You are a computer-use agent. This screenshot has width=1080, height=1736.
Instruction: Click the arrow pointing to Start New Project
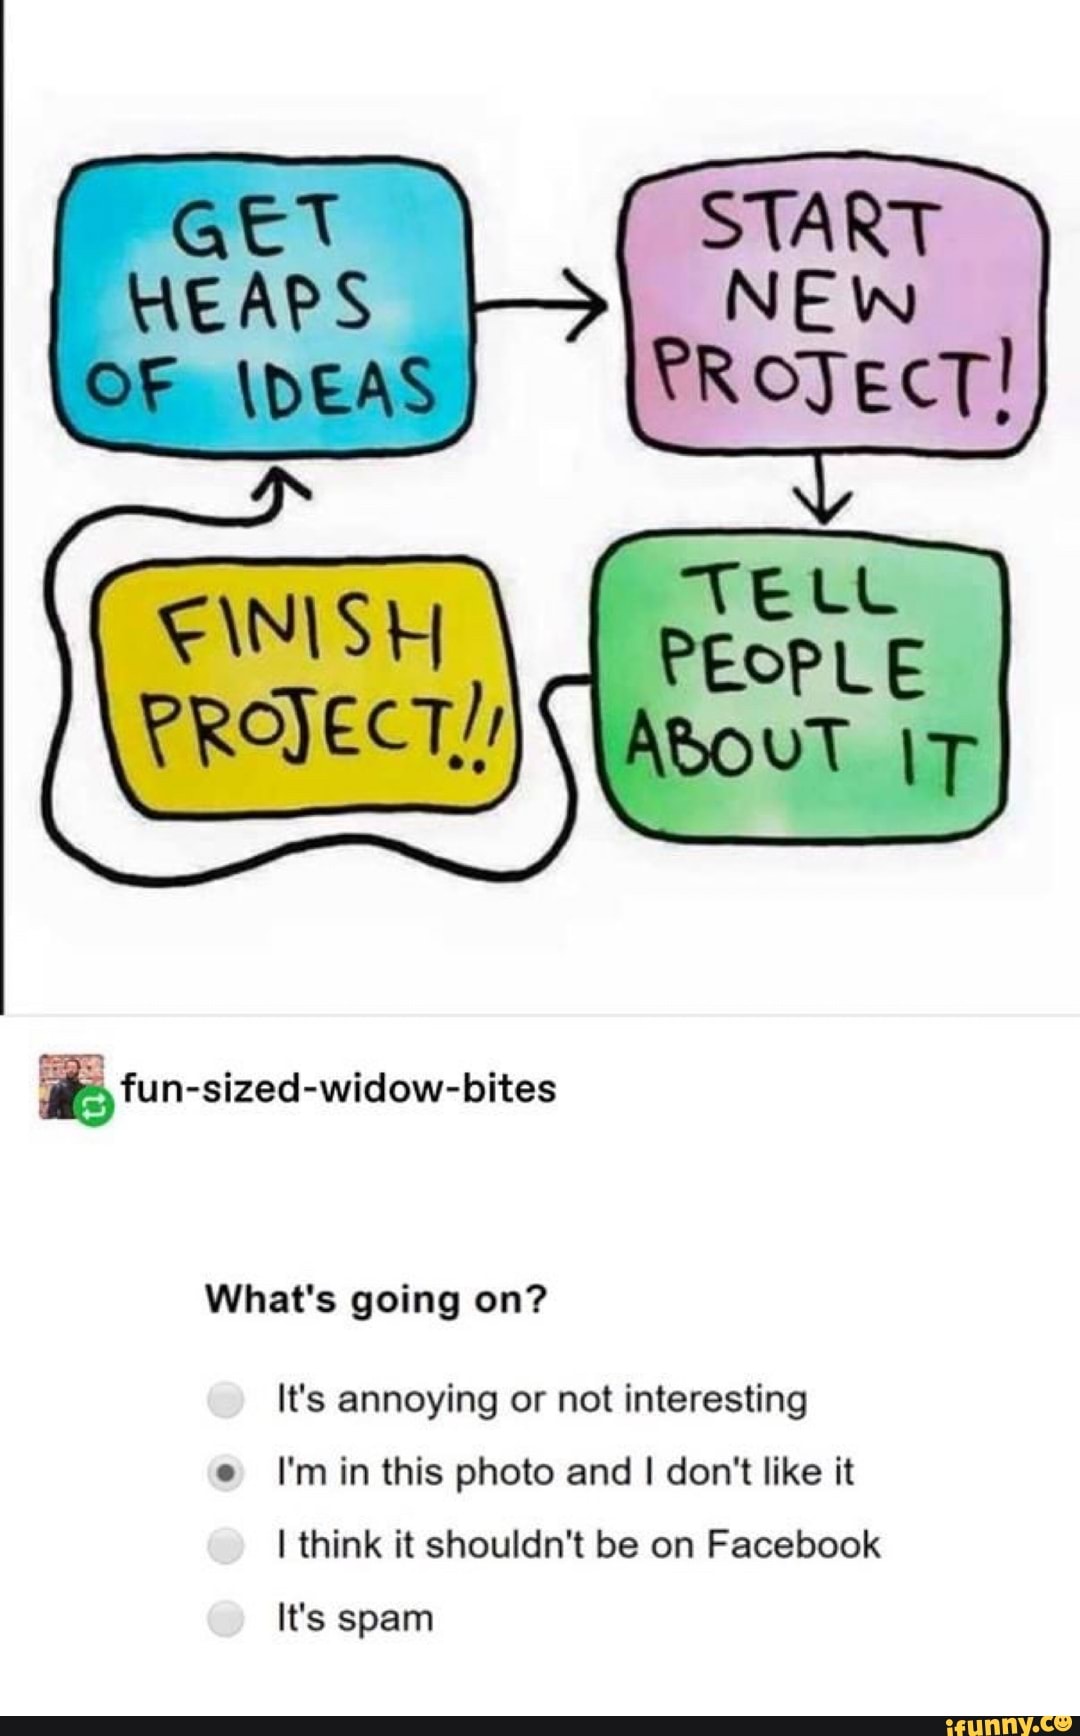[540, 302]
